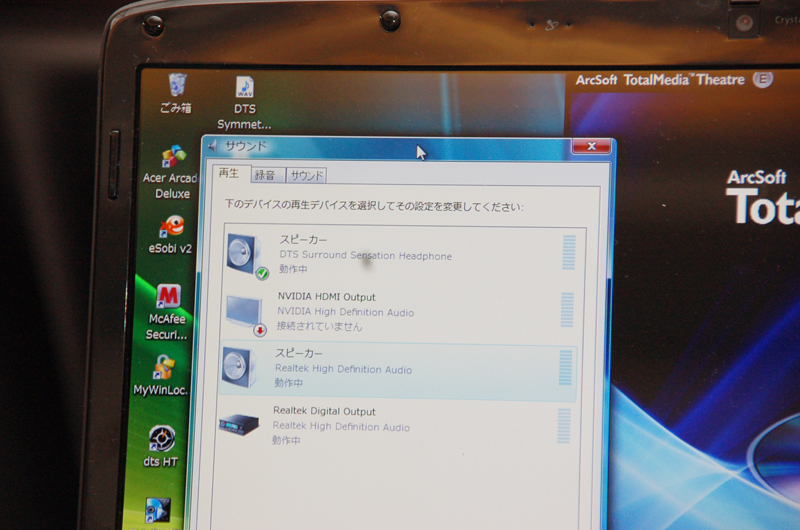Select the Realtek Digital Output receiver icon
This screenshot has height=530, width=800.
point(239,424)
